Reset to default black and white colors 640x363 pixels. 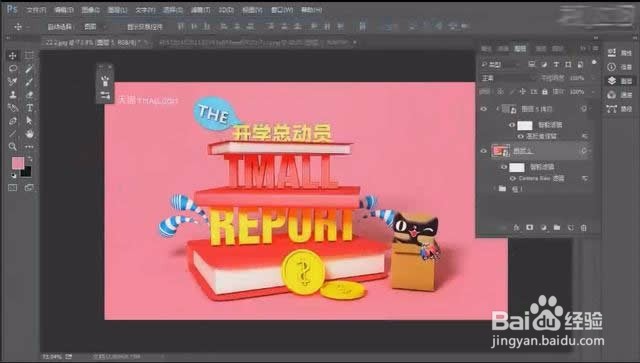click(13, 175)
